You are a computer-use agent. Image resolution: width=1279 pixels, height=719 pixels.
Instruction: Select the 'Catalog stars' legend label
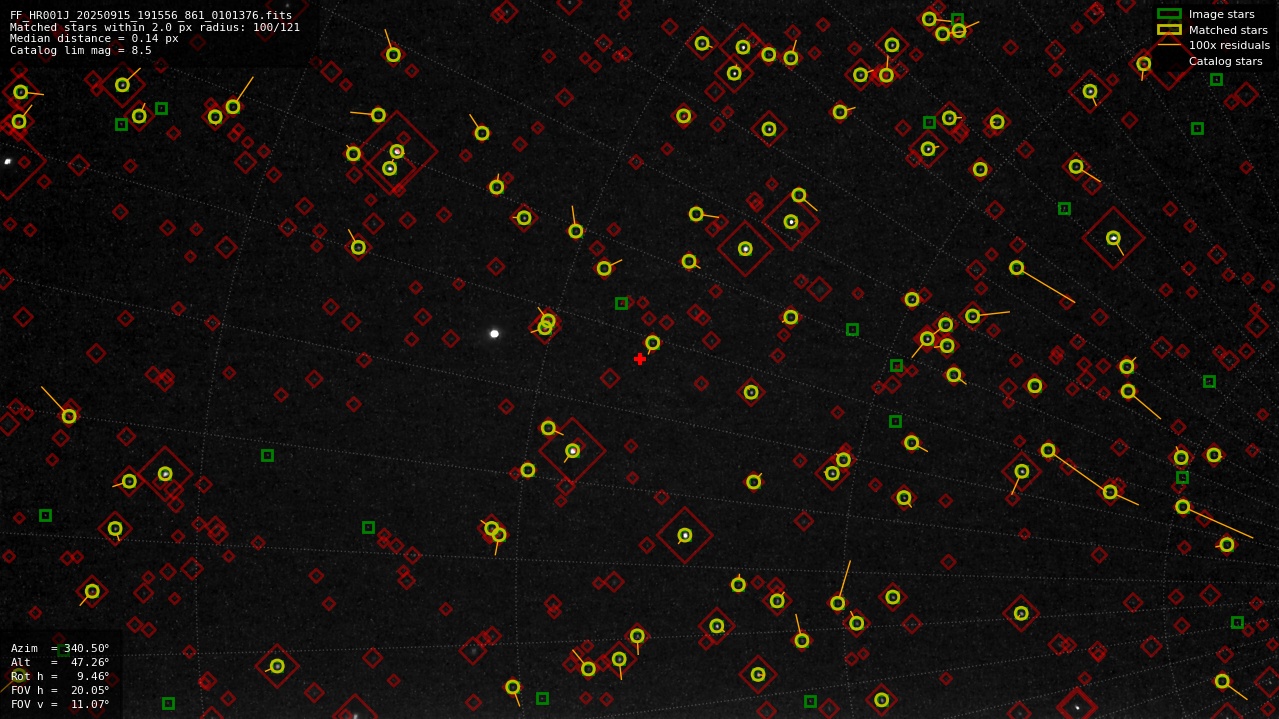[x=1225, y=61]
